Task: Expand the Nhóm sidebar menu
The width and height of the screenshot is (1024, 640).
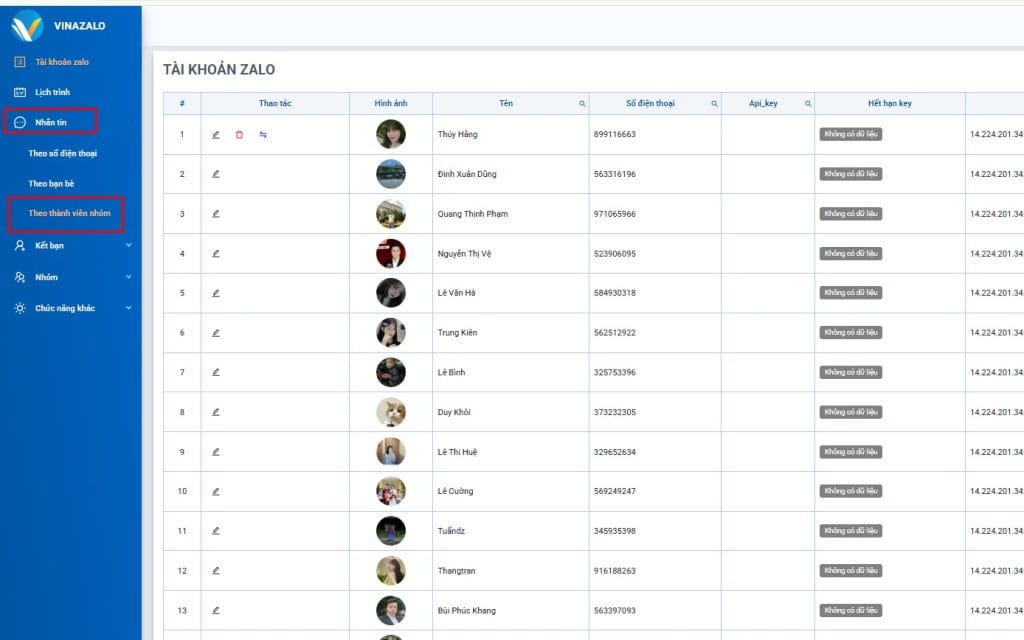Action: (70, 277)
